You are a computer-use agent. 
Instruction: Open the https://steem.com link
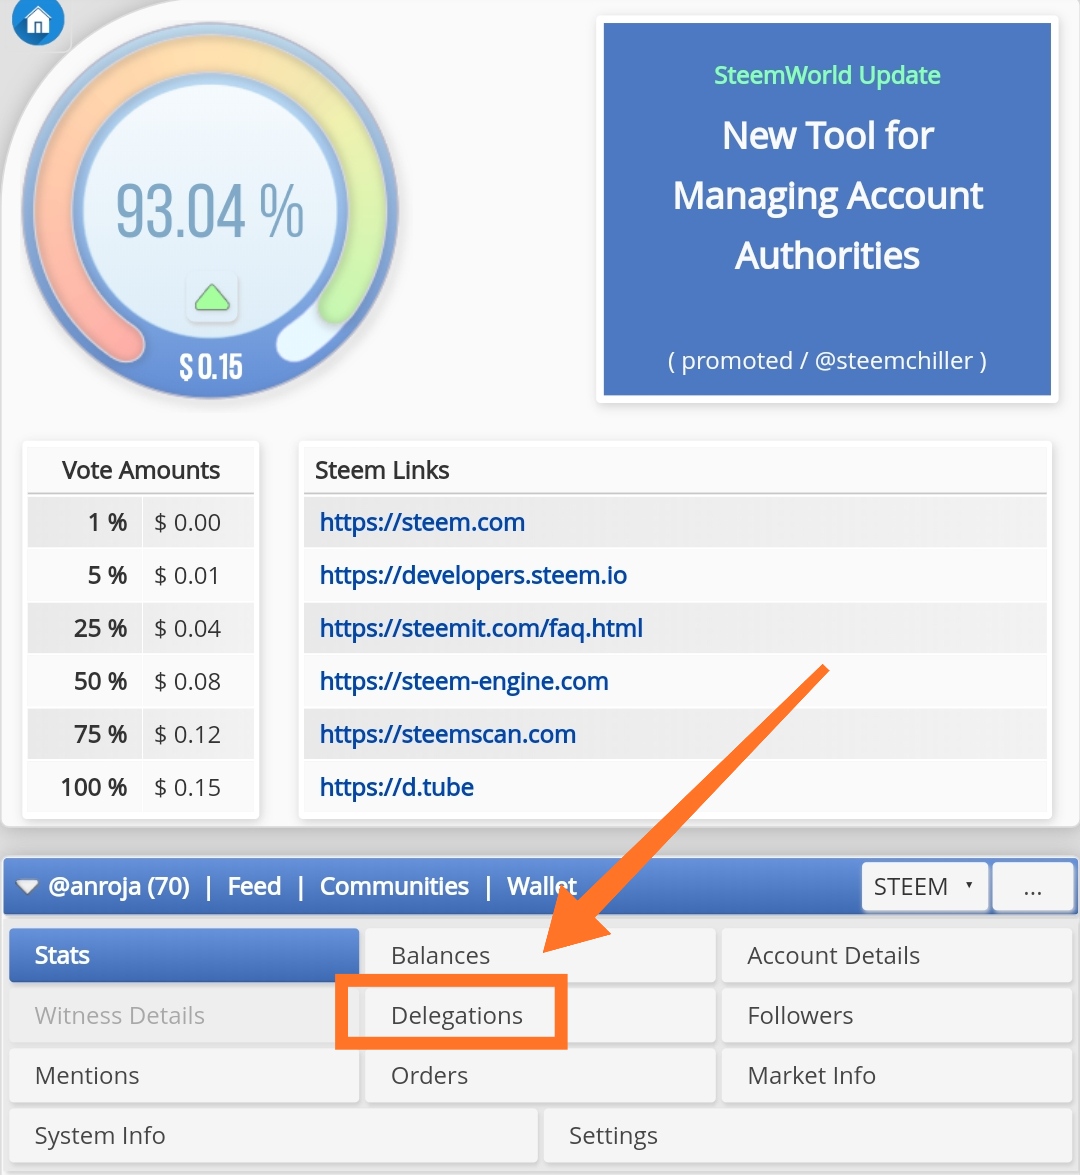coord(422,522)
